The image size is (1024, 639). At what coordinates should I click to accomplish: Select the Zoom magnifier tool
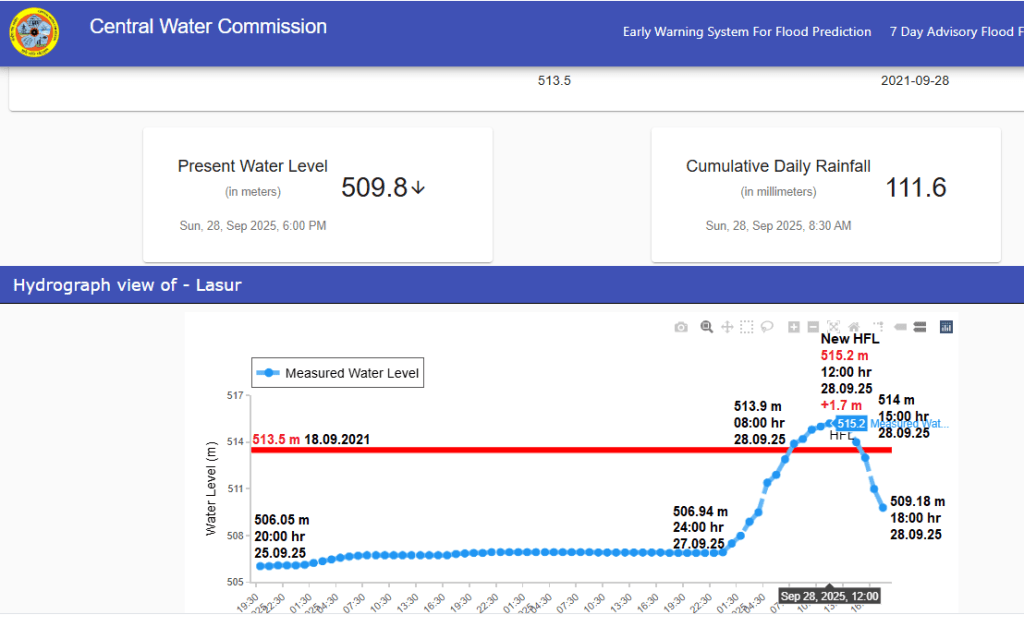point(706,327)
